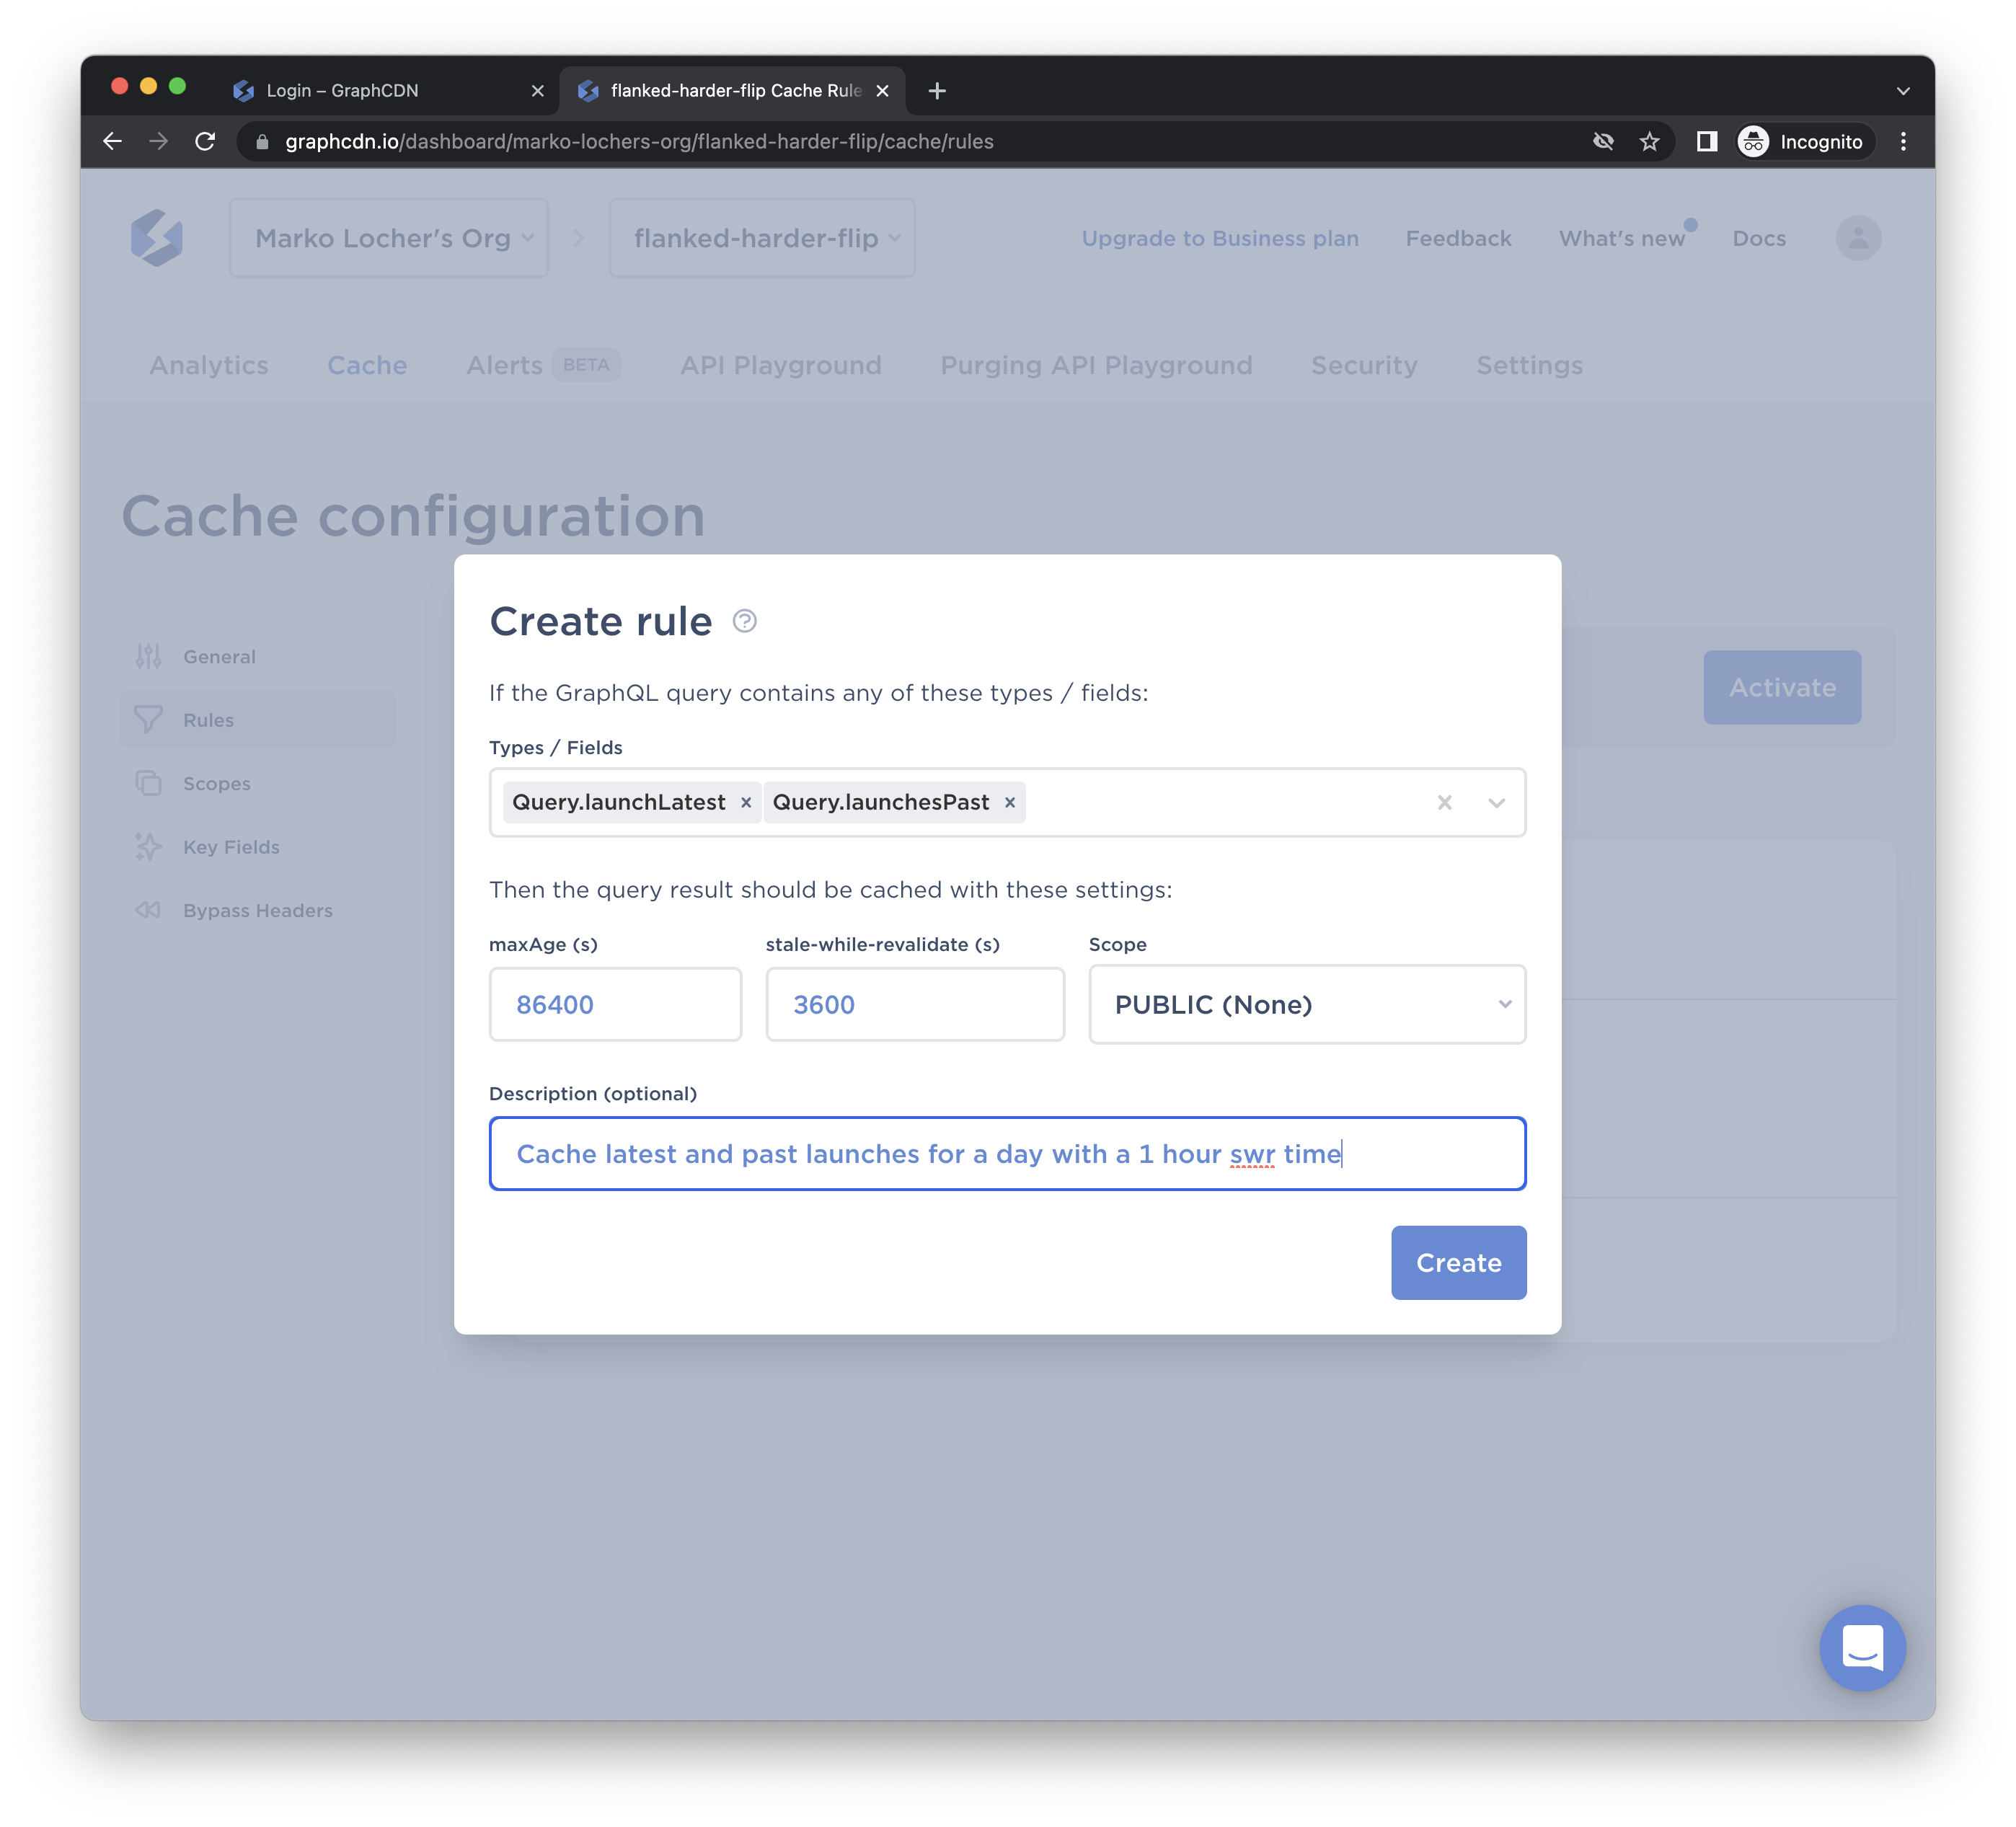
Task: Open the user avatar menu
Action: [x=1857, y=238]
